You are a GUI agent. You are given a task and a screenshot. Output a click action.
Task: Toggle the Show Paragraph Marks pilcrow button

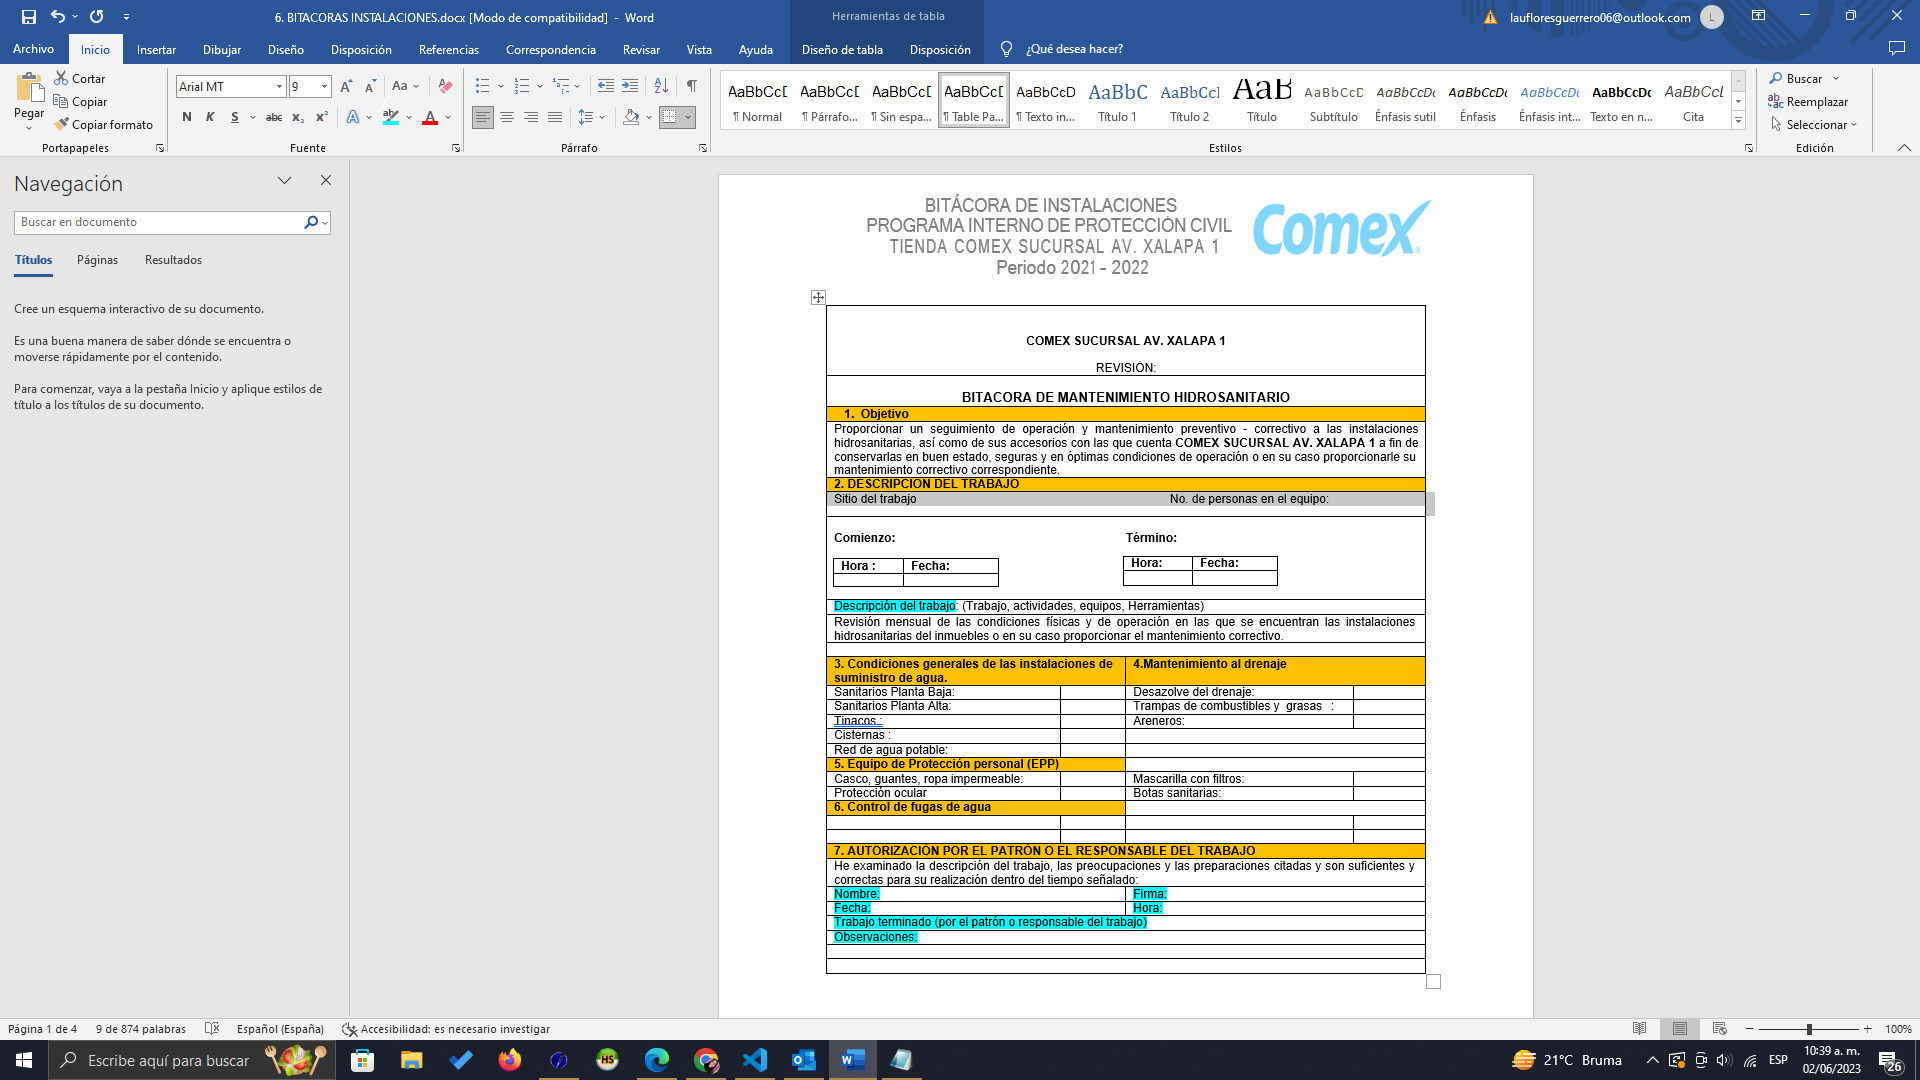coord(692,87)
